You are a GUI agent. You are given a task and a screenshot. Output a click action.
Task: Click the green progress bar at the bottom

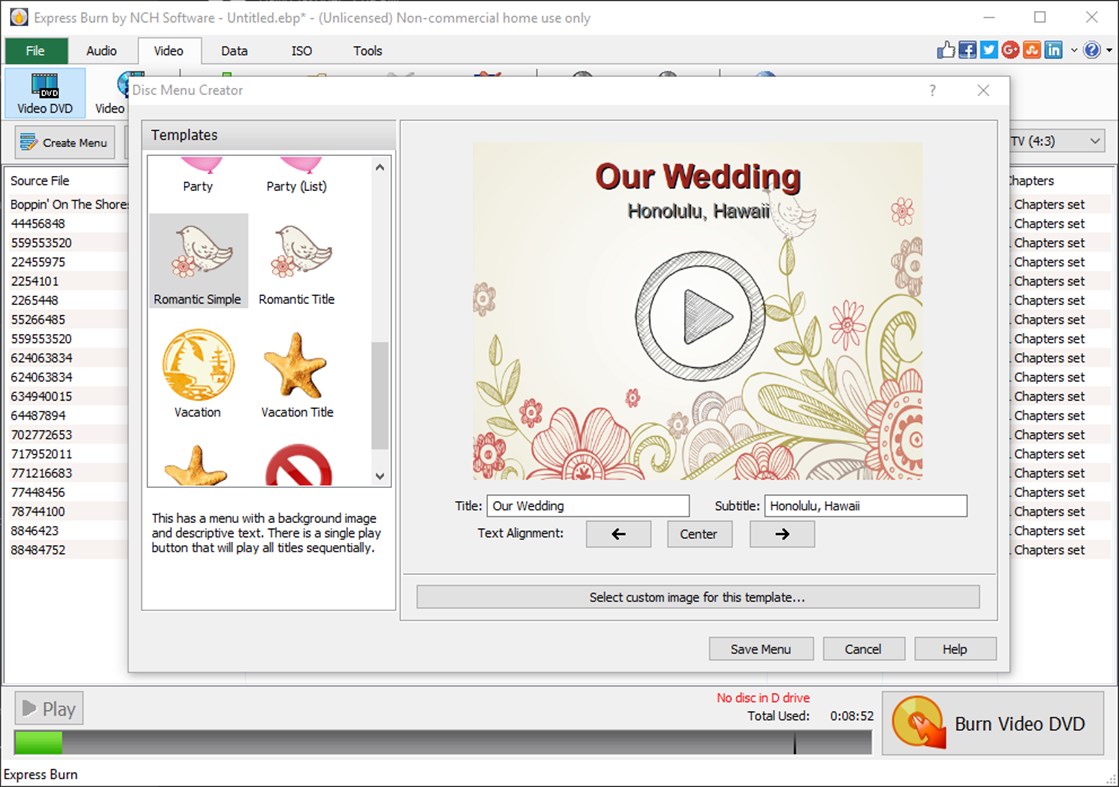coord(37,742)
